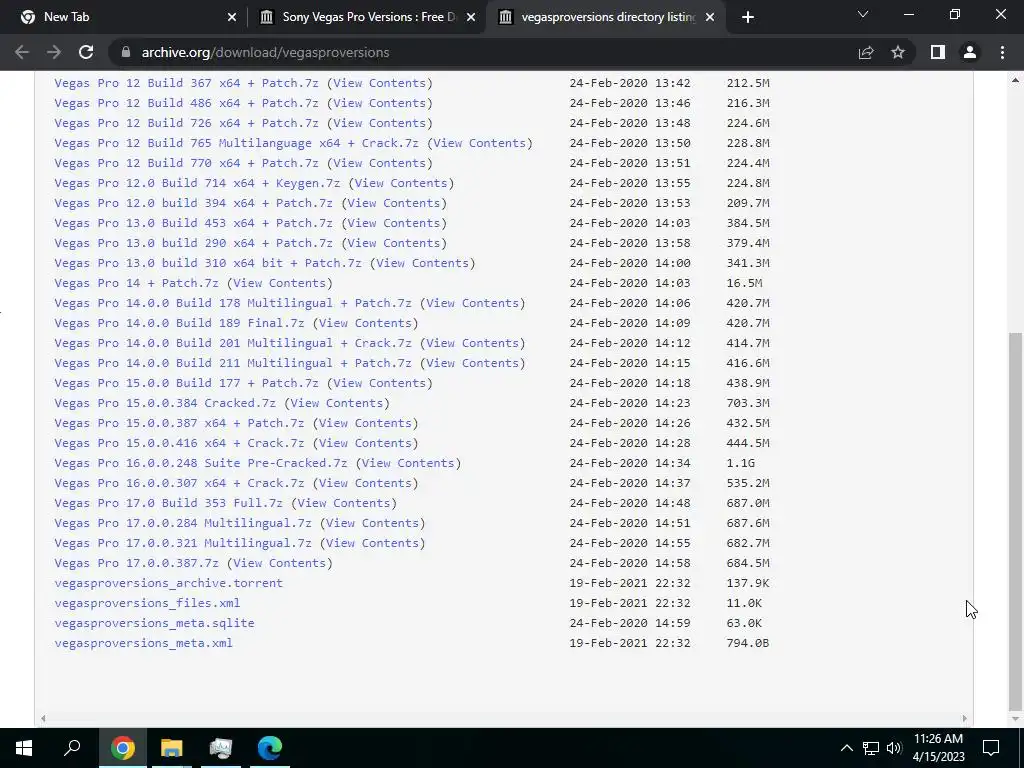Download Vegas Pro 15.0.0 Build 177 + Patch.7z
This screenshot has height=768, width=1024.
186,383
